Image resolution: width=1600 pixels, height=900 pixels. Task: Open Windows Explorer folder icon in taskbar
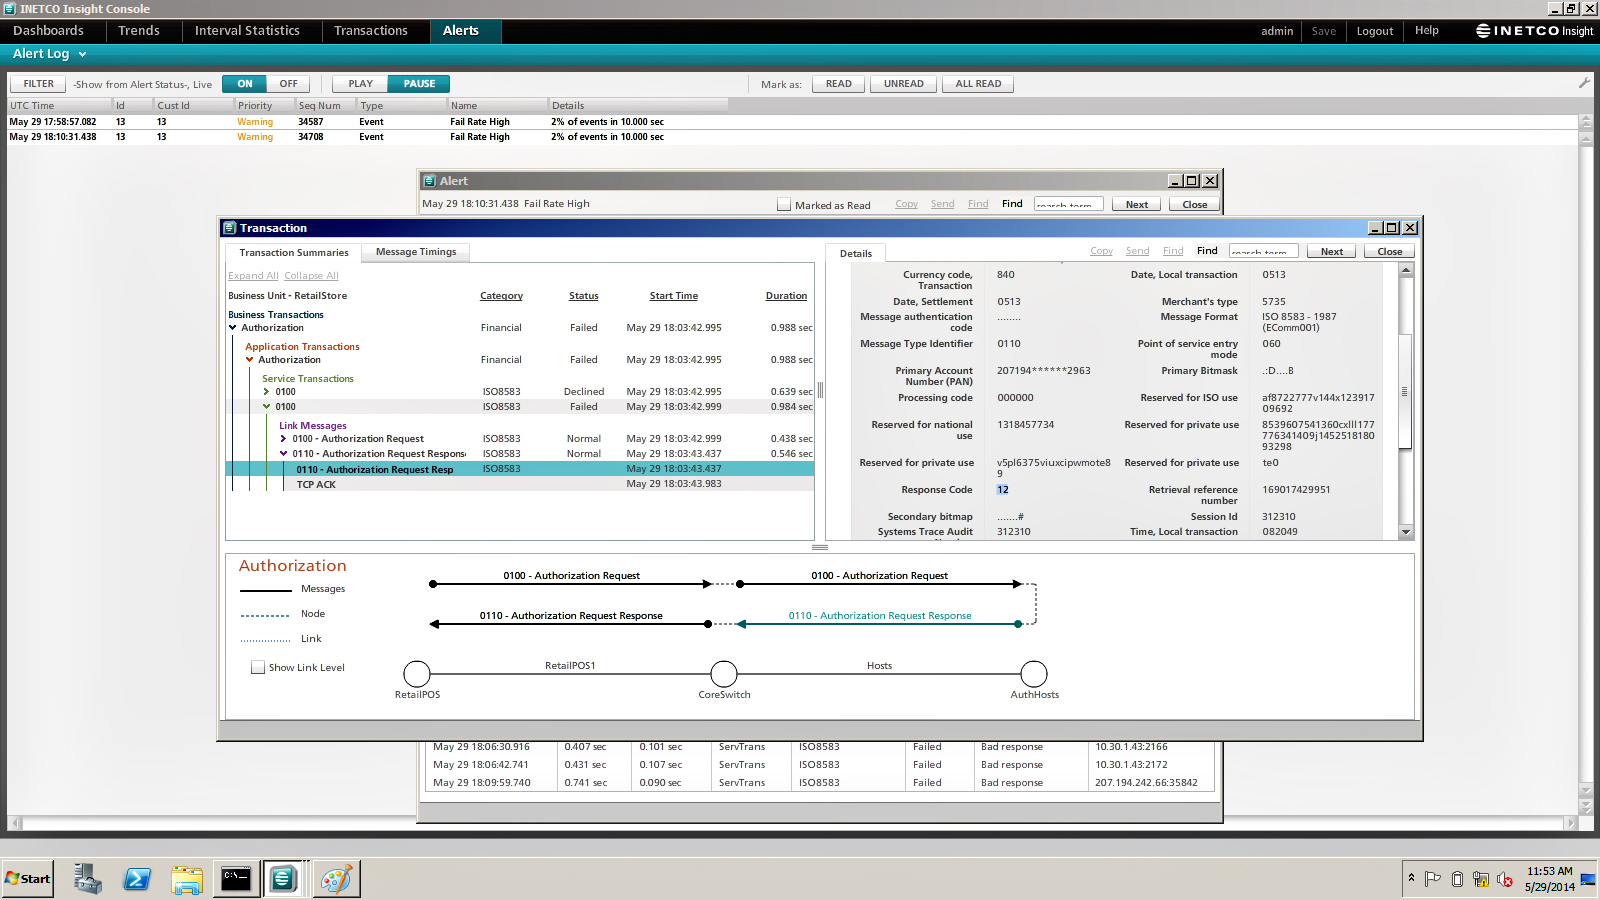coord(187,879)
